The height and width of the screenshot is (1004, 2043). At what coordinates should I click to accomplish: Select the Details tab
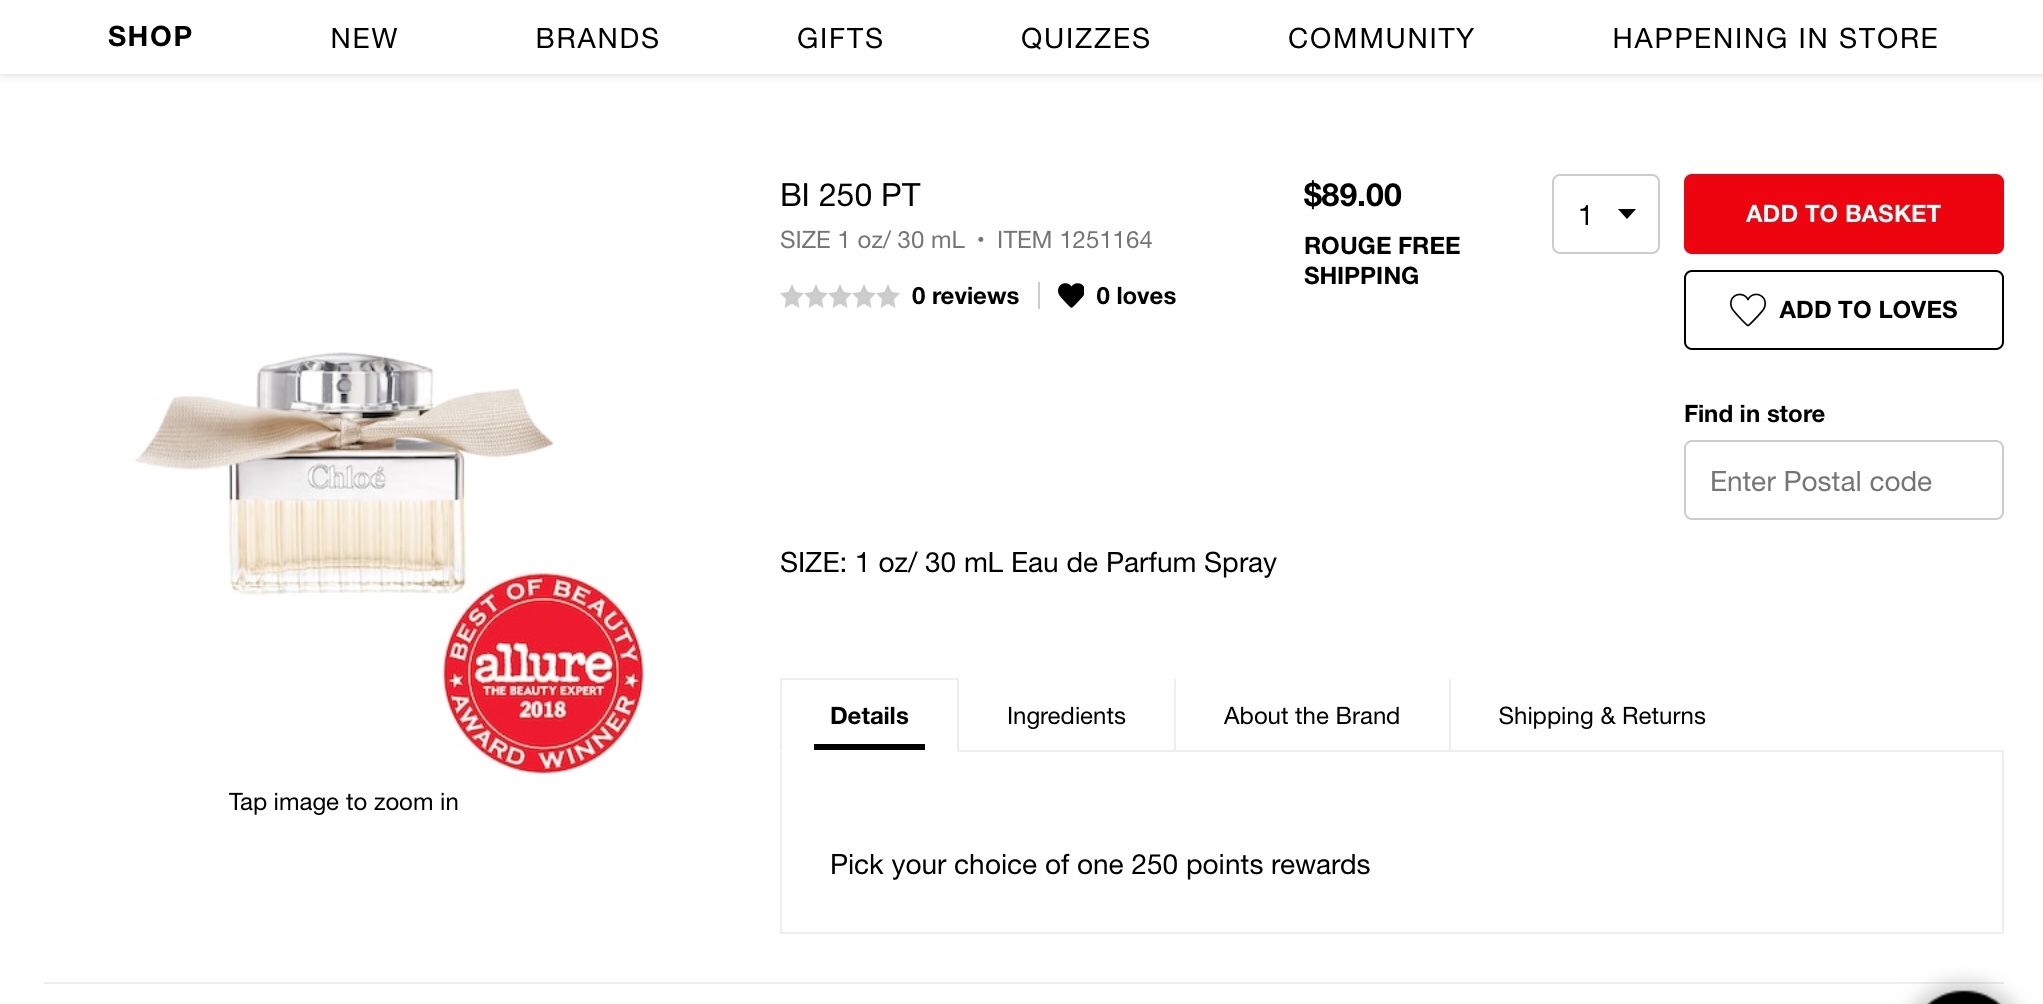(x=868, y=715)
